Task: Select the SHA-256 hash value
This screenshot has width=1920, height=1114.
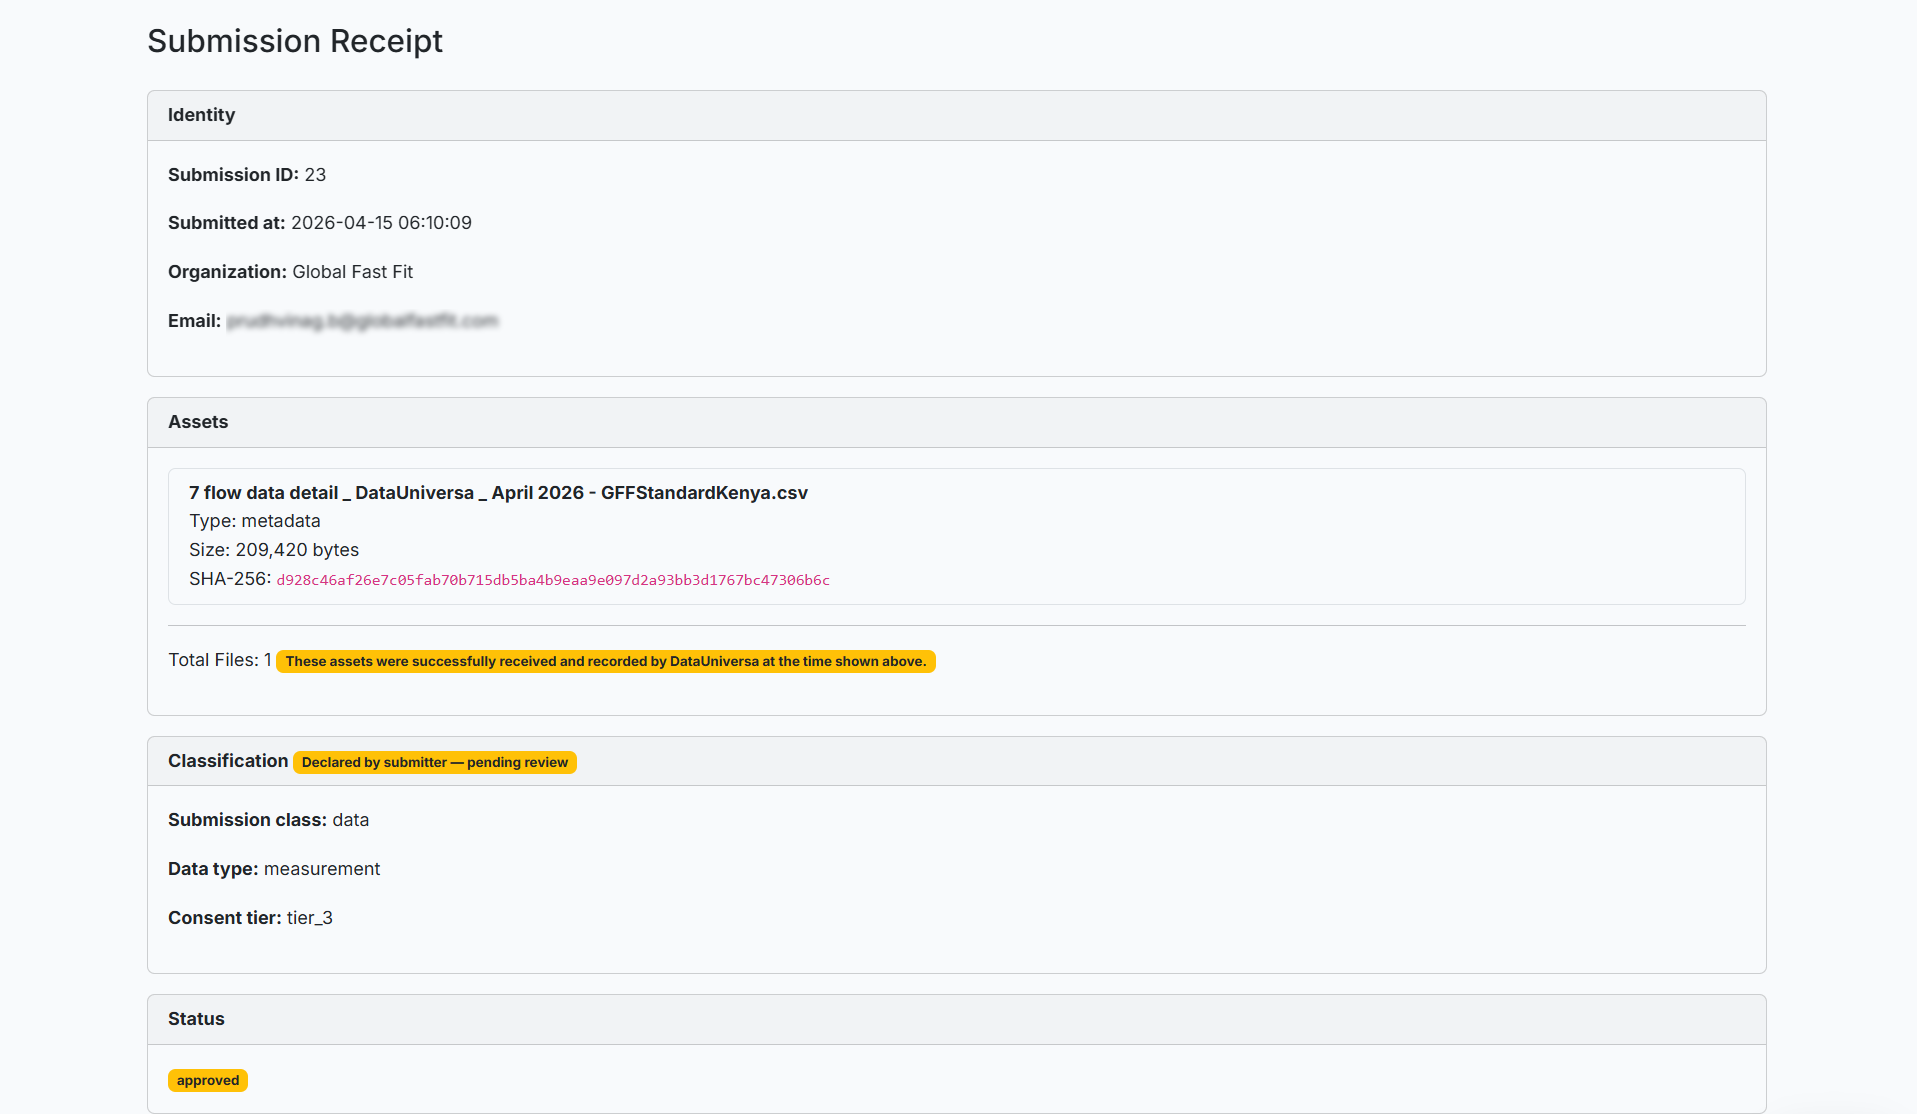Action: pos(553,580)
